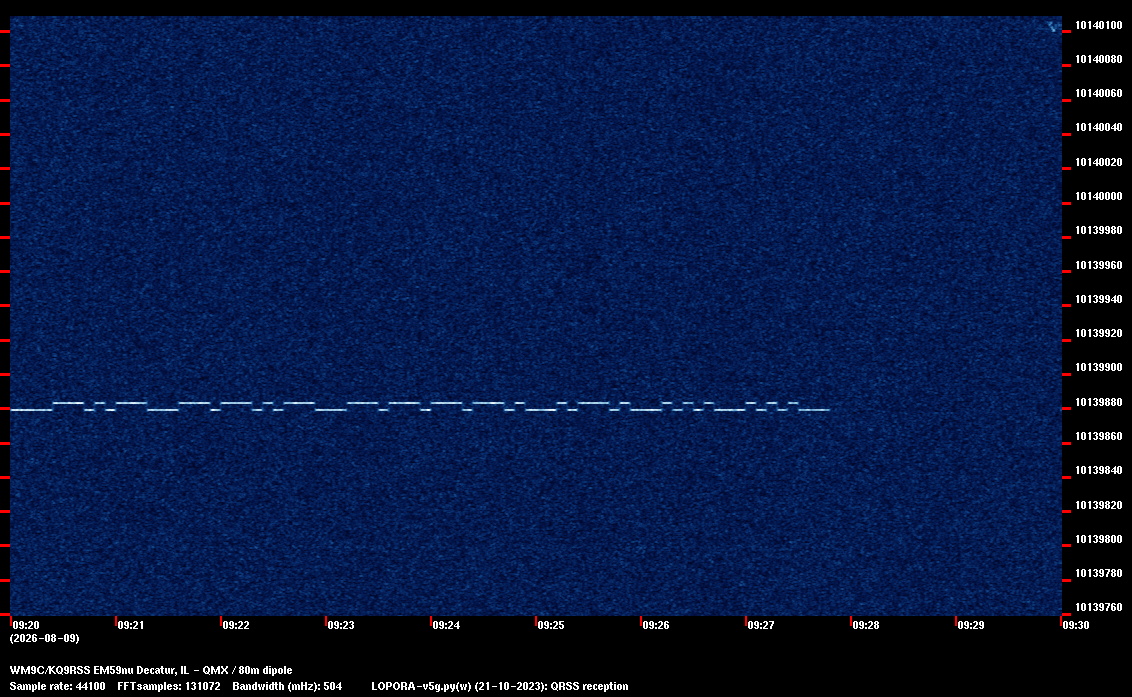Click the 09:26 time axis label

click(656, 625)
